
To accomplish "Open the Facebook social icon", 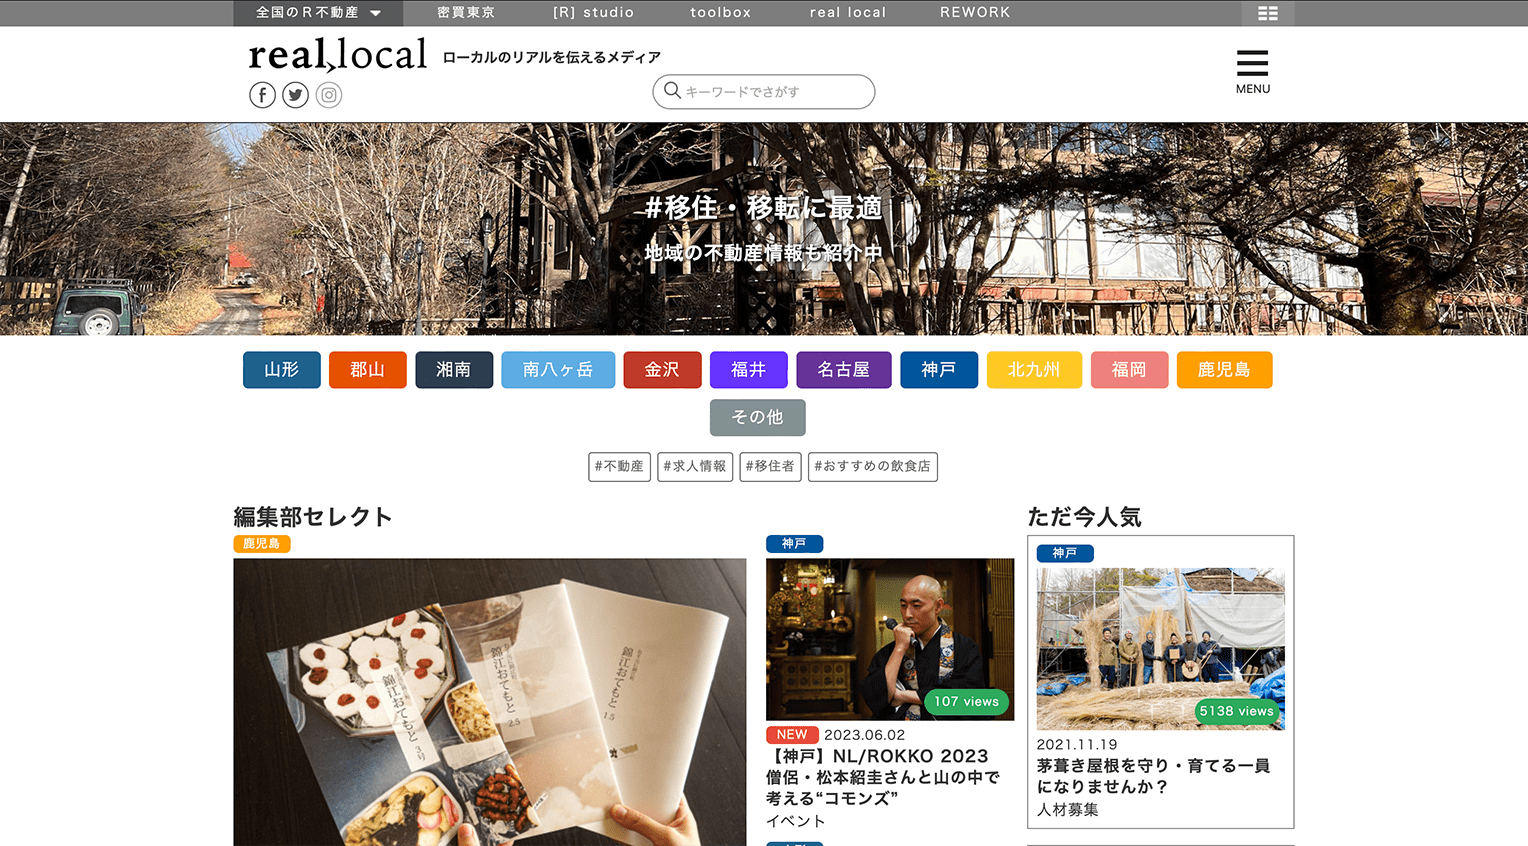I will pyautogui.click(x=262, y=95).
